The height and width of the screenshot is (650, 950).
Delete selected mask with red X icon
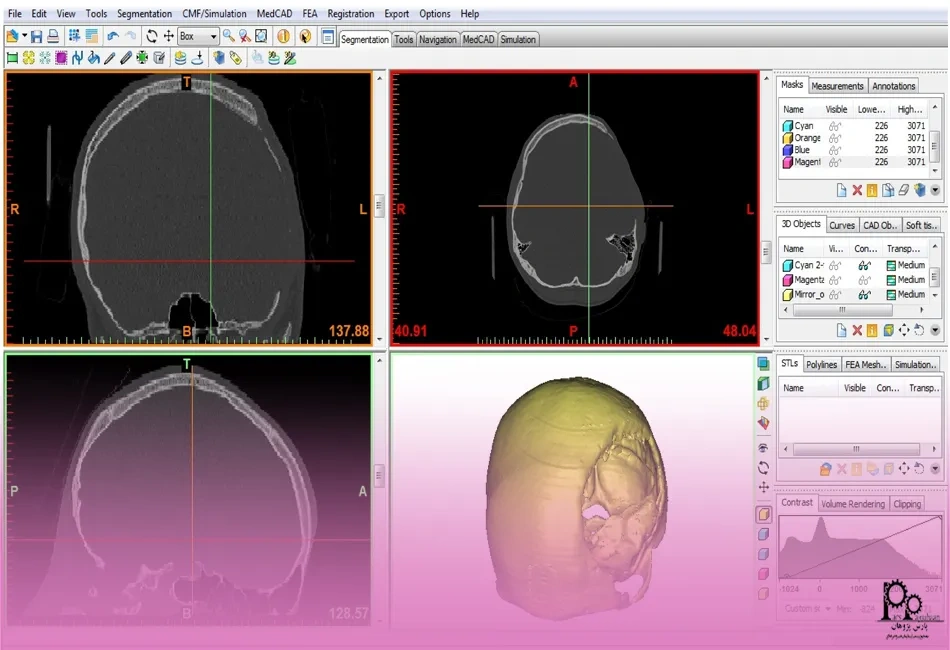[857, 190]
